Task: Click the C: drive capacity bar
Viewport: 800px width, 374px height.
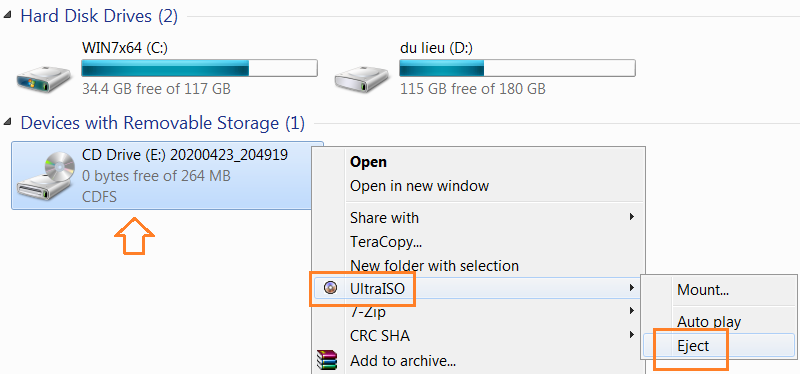Action: pos(199,68)
